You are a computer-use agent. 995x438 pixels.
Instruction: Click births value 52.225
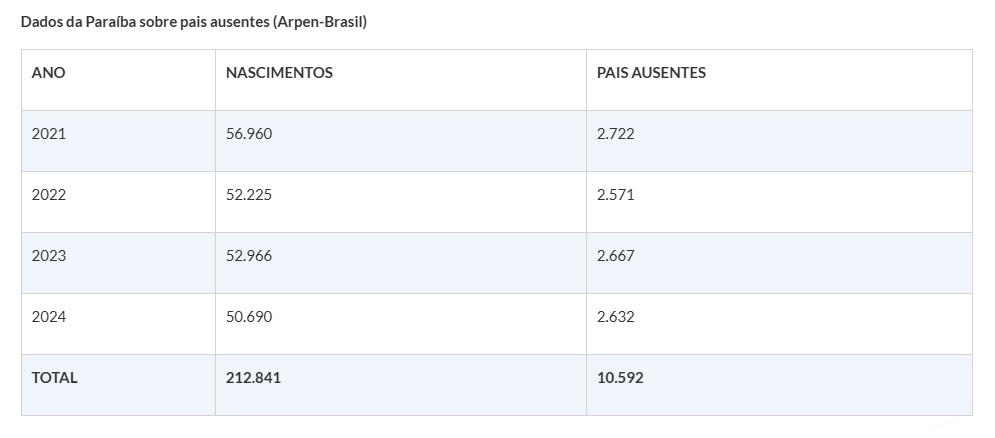[249, 195]
